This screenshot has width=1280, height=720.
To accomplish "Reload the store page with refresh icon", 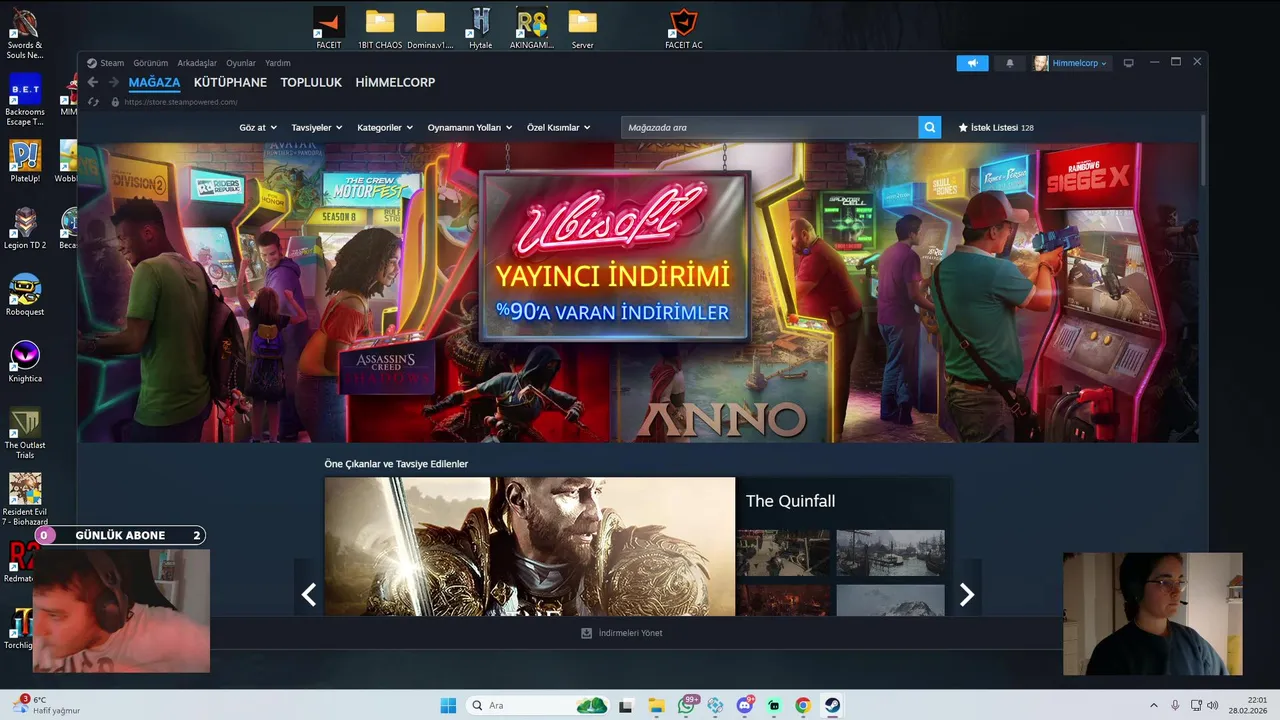I will [x=93, y=102].
